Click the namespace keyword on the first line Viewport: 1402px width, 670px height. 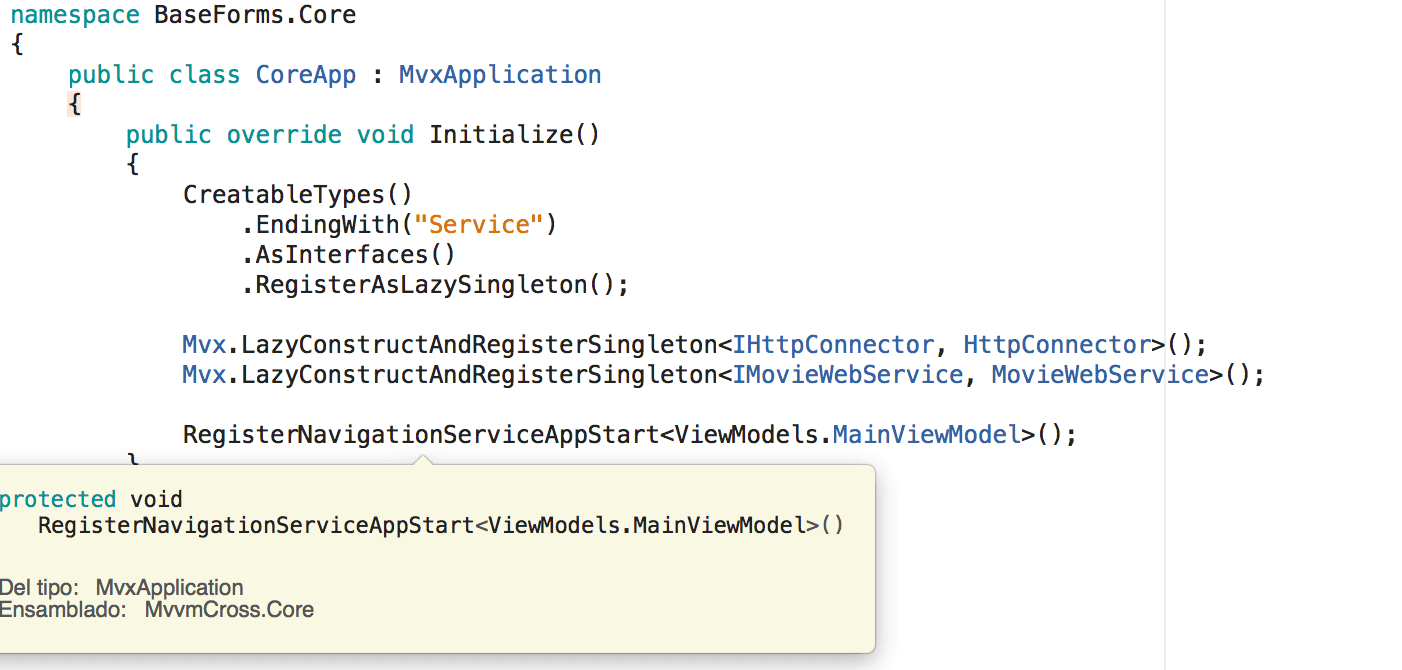click(x=75, y=16)
